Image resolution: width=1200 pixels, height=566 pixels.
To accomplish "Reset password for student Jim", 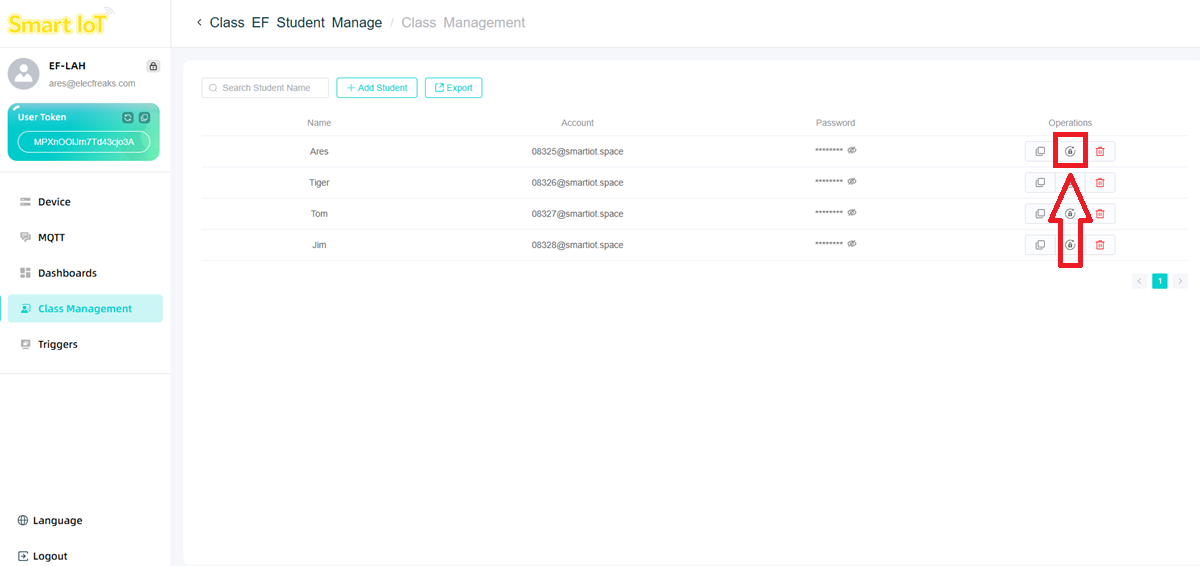I will click(1070, 245).
